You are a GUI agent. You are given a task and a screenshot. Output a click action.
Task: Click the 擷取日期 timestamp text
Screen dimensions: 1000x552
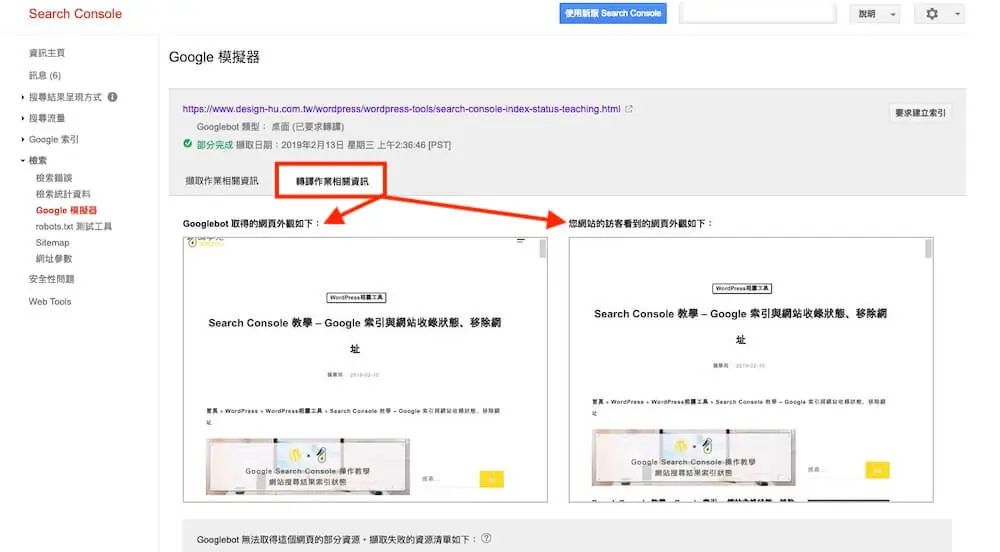pos(343,145)
